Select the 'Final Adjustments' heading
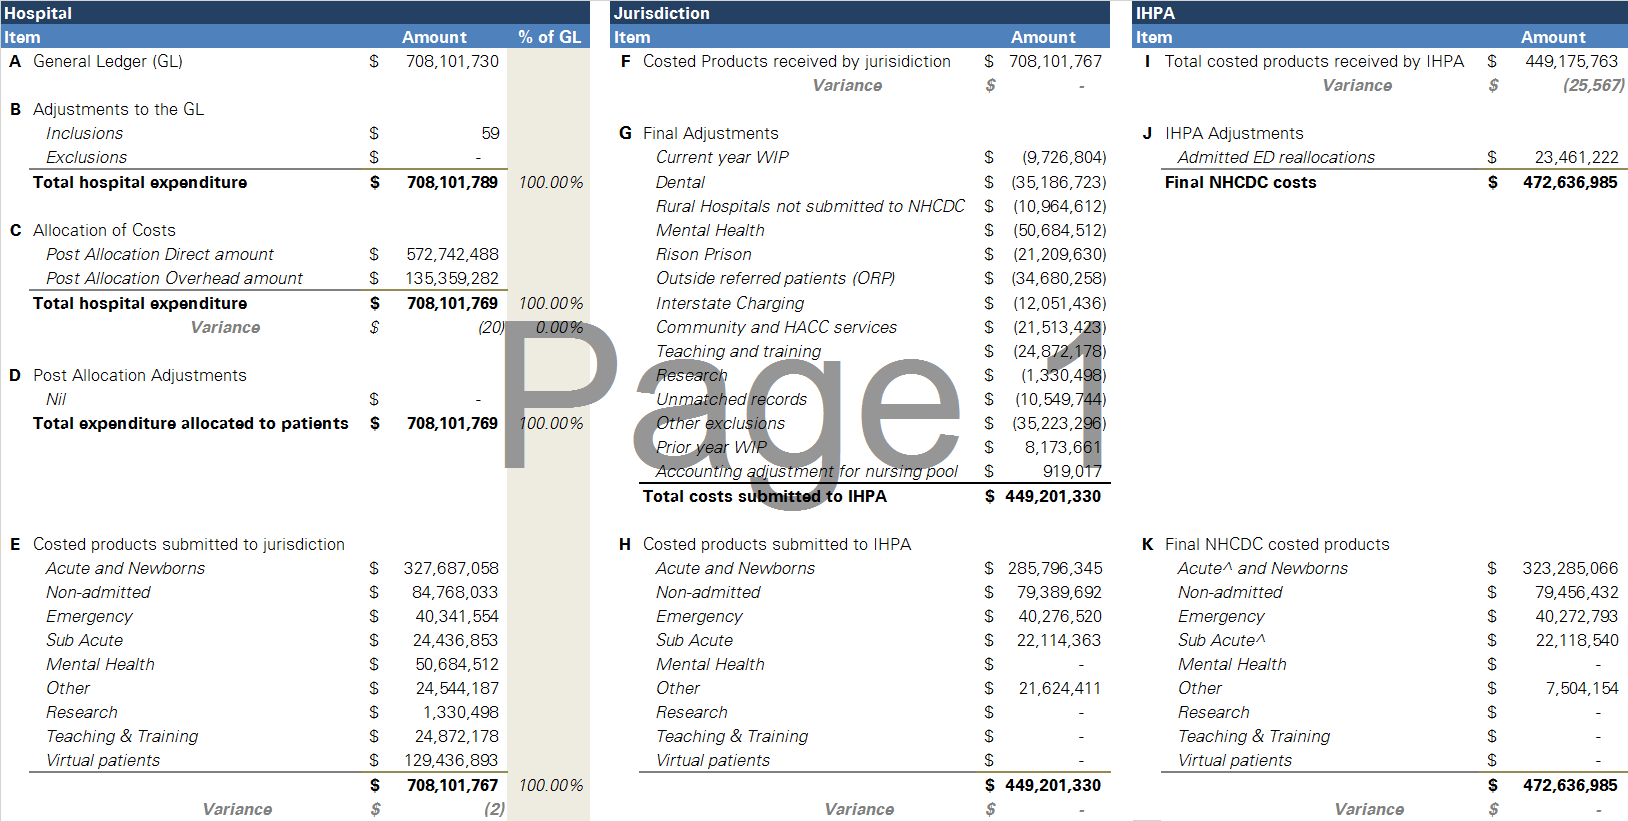 (710, 133)
